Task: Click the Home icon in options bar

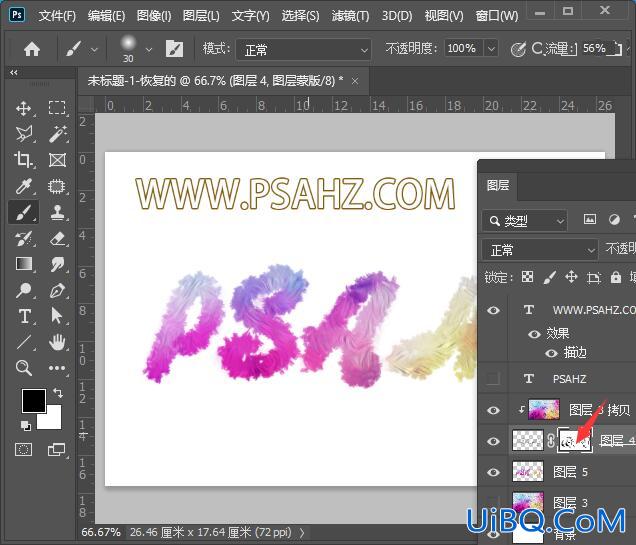Action: [x=32, y=49]
